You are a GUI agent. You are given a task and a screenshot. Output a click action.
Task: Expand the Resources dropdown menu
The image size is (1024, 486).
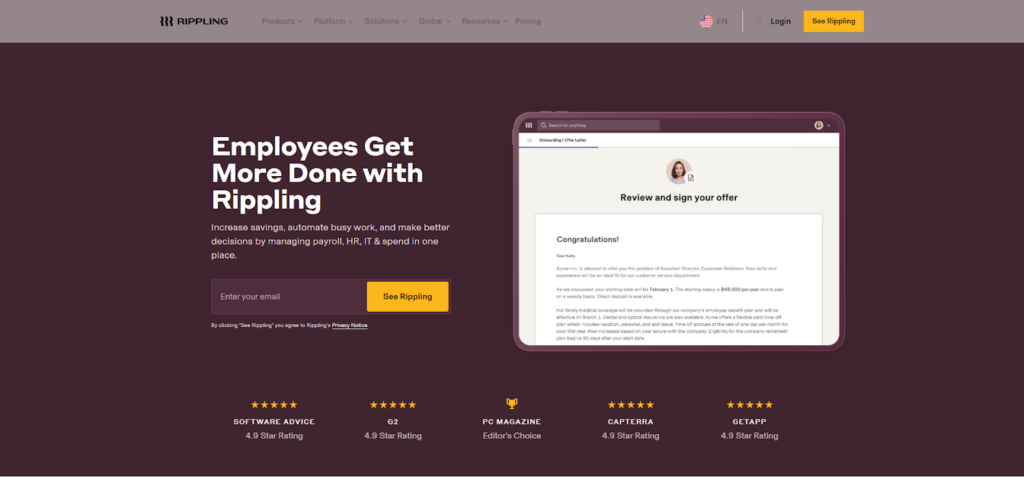[484, 21]
